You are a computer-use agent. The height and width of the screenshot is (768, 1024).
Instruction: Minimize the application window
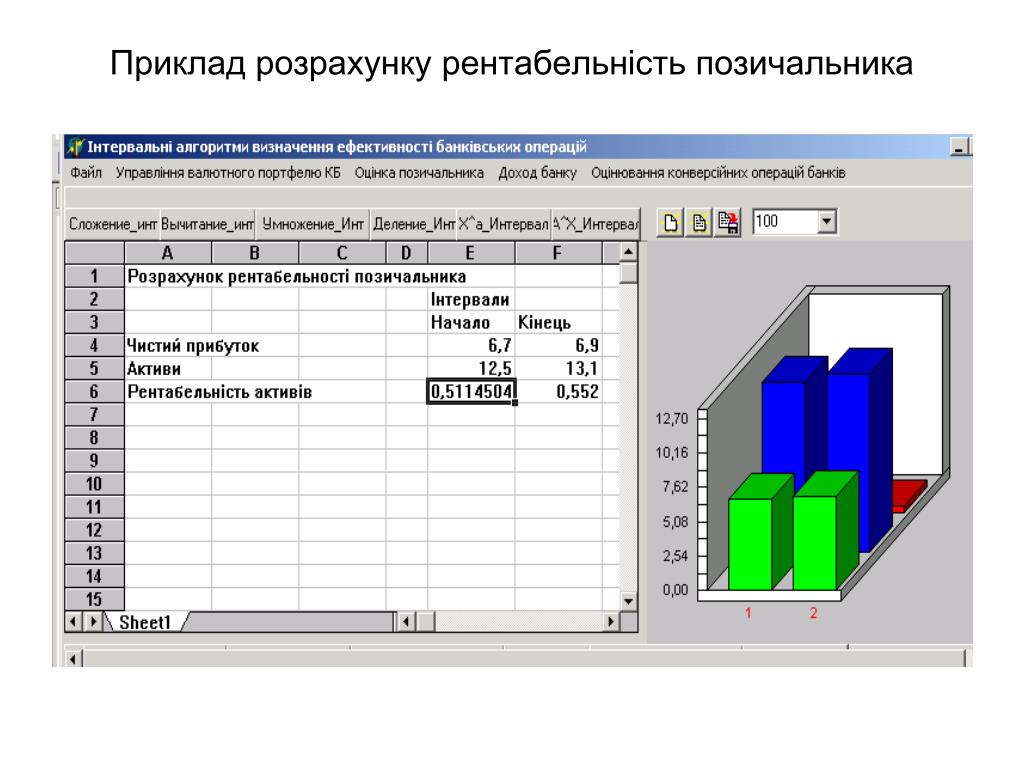coord(959,147)
